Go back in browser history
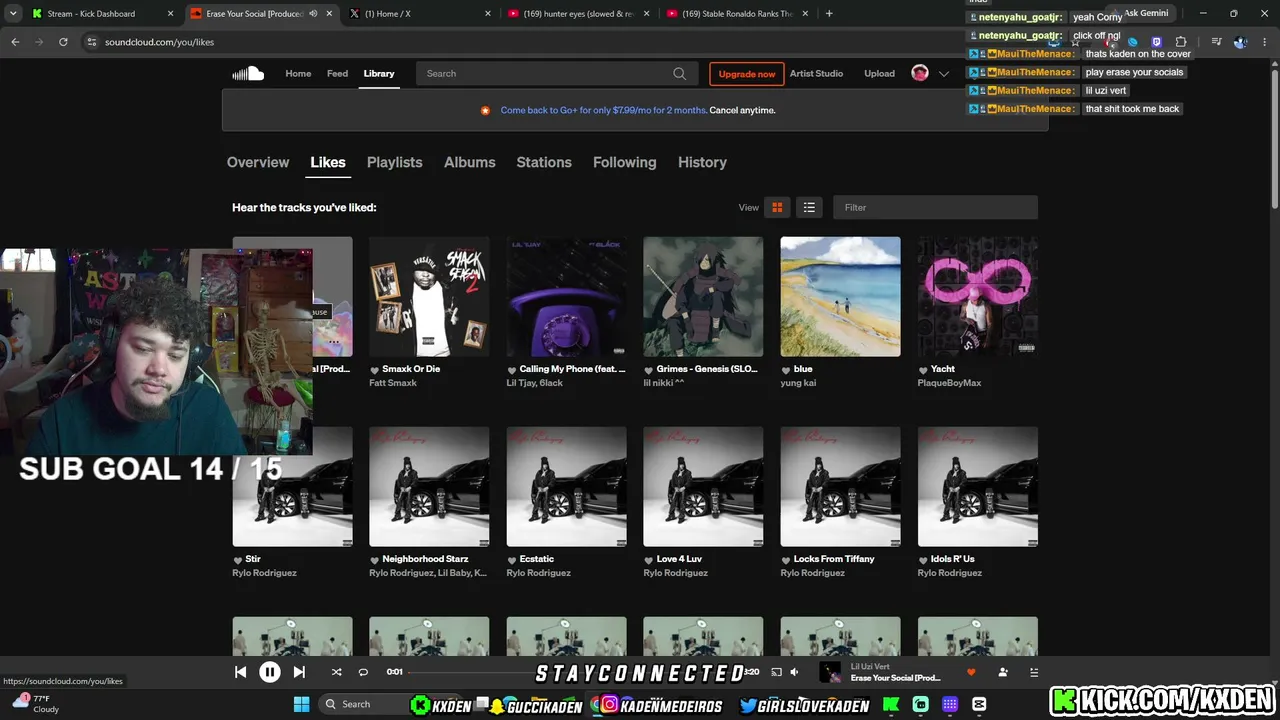1280x720 pixels. click(15, 42)
